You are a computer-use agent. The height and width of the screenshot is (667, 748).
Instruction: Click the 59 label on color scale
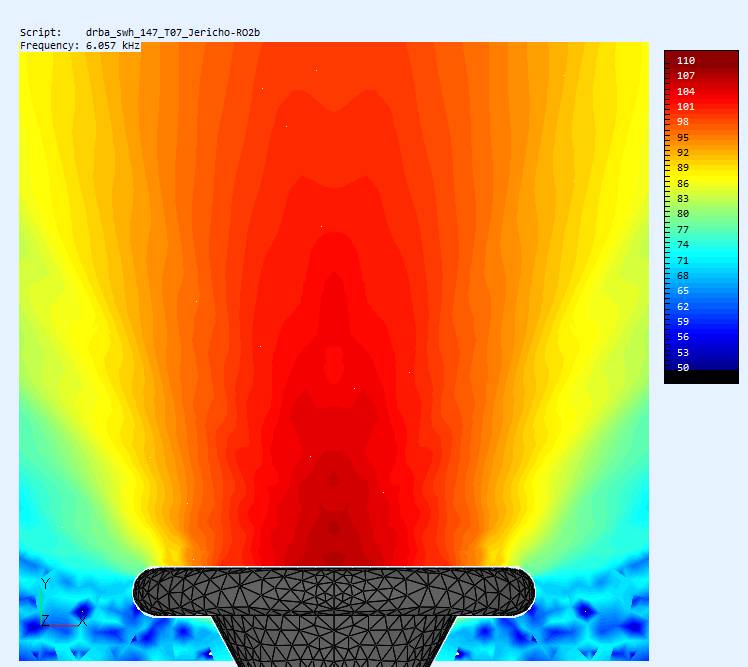(x=683, y=322)
